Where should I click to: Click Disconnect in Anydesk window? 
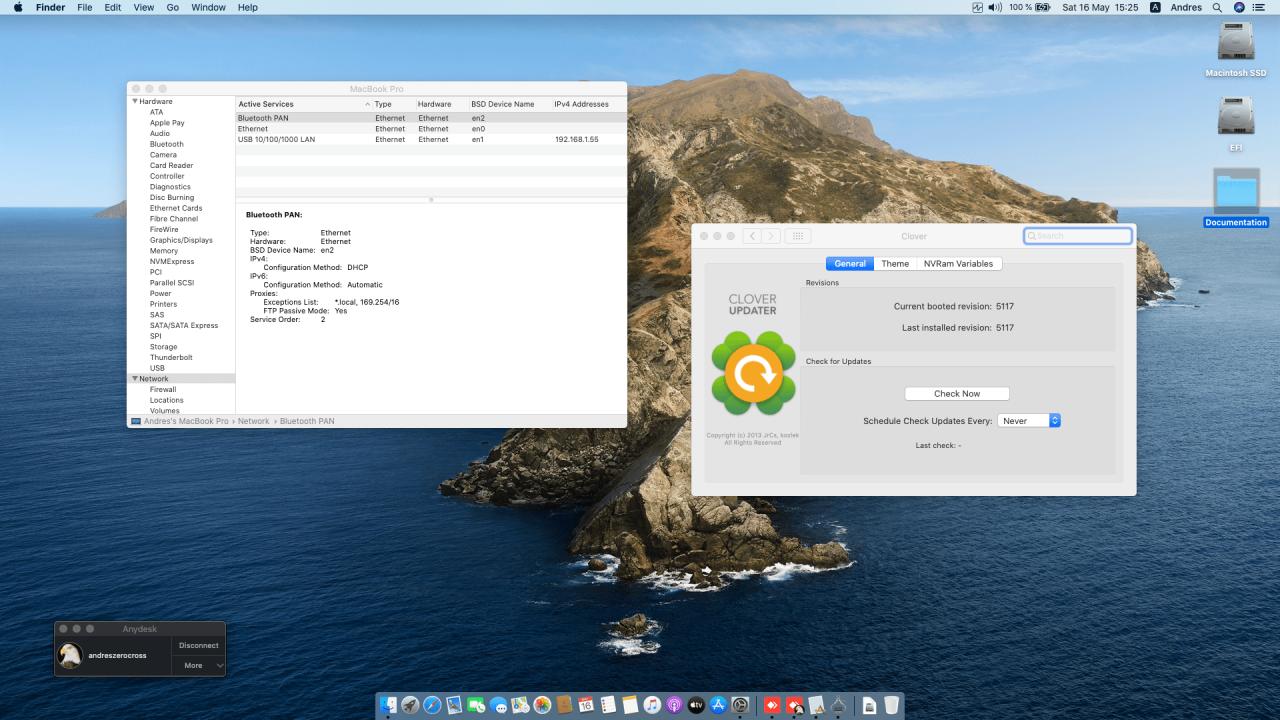click(199, 645)
